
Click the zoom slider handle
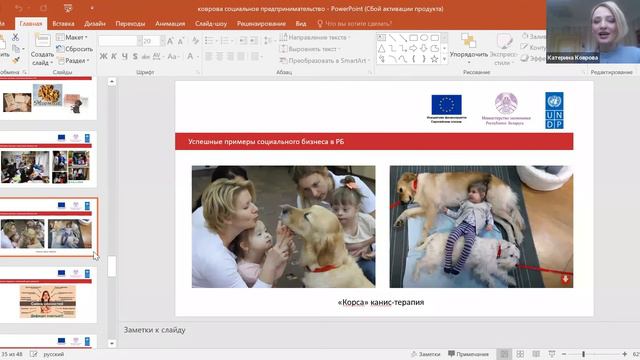[584, 354]
